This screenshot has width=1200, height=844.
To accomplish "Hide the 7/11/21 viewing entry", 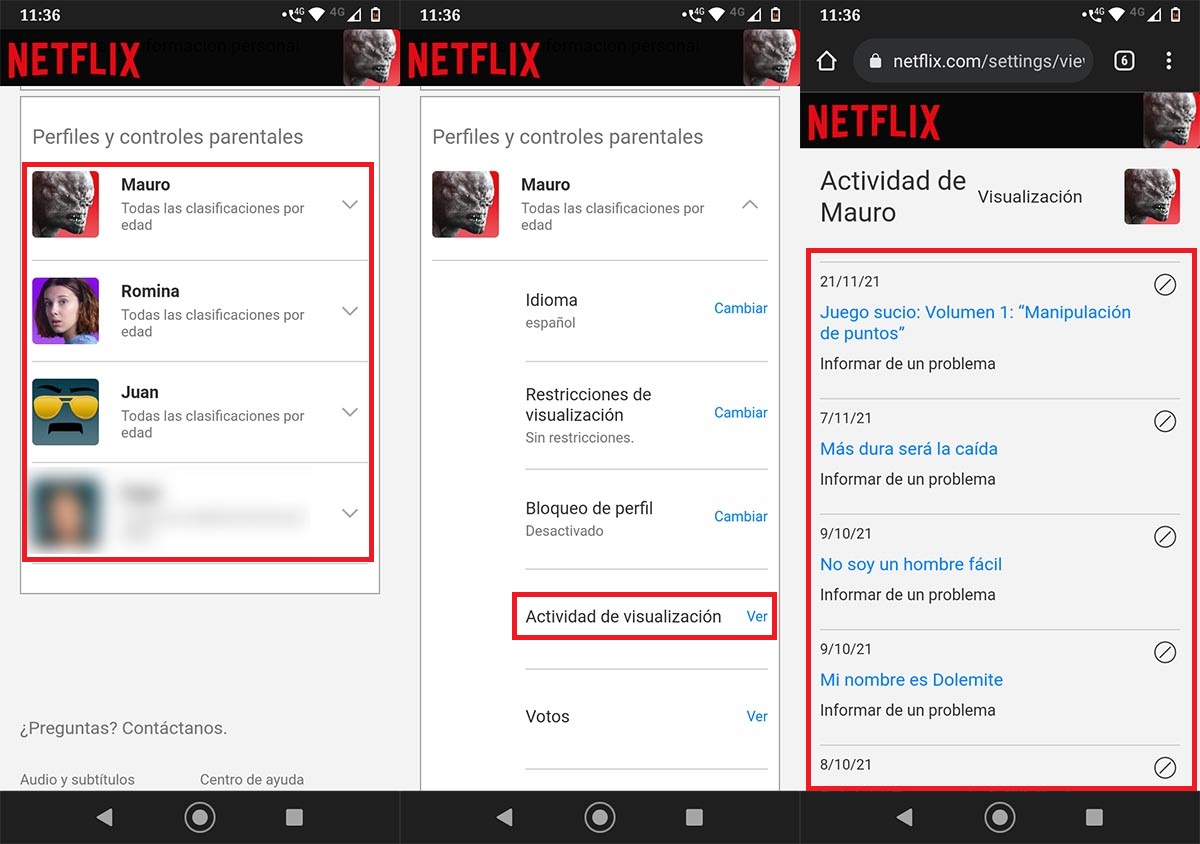I will 1165,421.
